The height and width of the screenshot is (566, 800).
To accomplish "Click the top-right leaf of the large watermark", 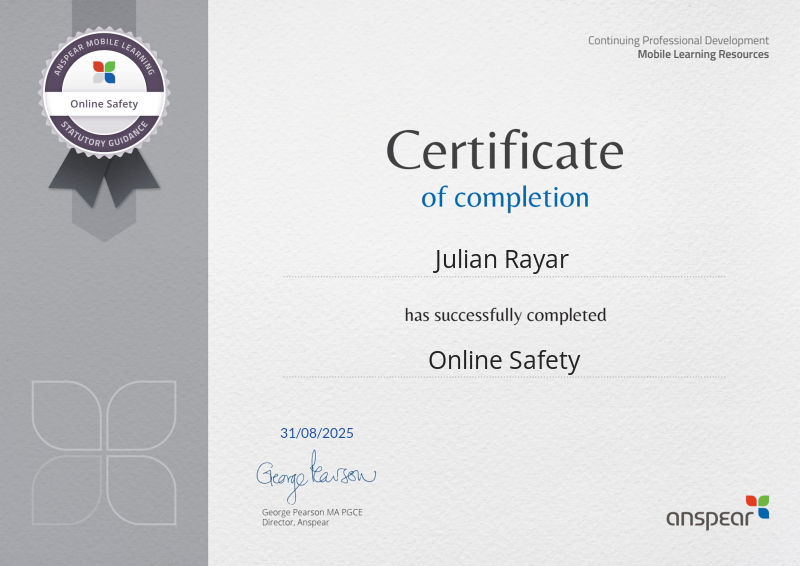I will 141,415.
